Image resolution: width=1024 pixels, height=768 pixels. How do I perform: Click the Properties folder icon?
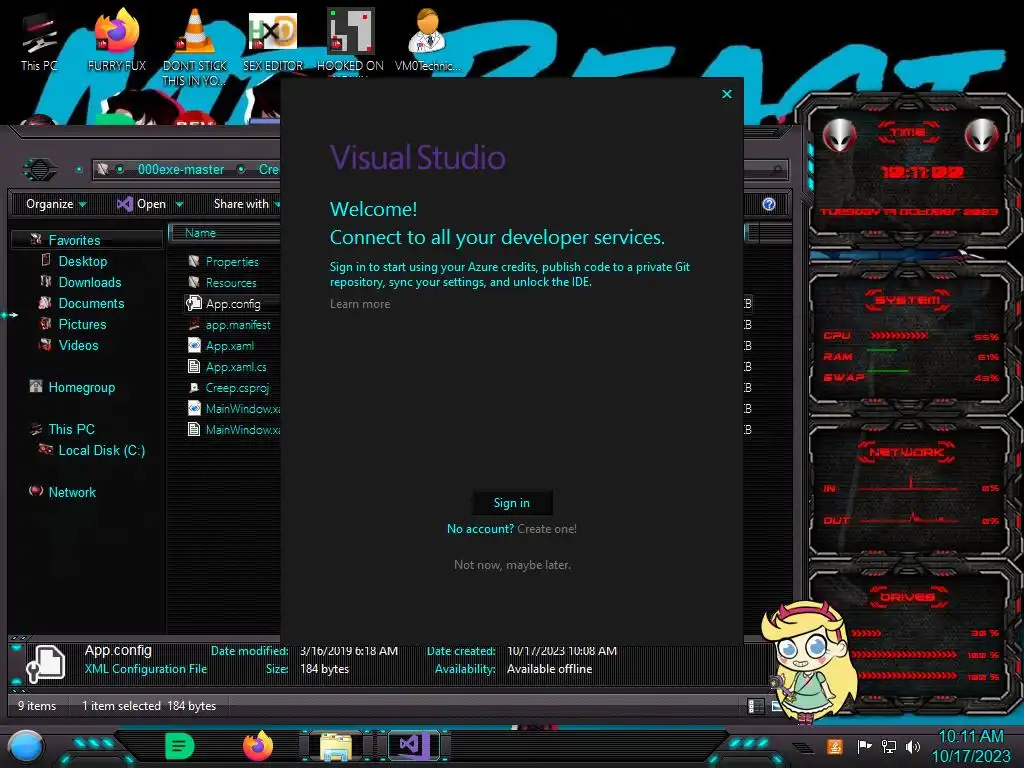pyautogui.click(x=194, y=261)
